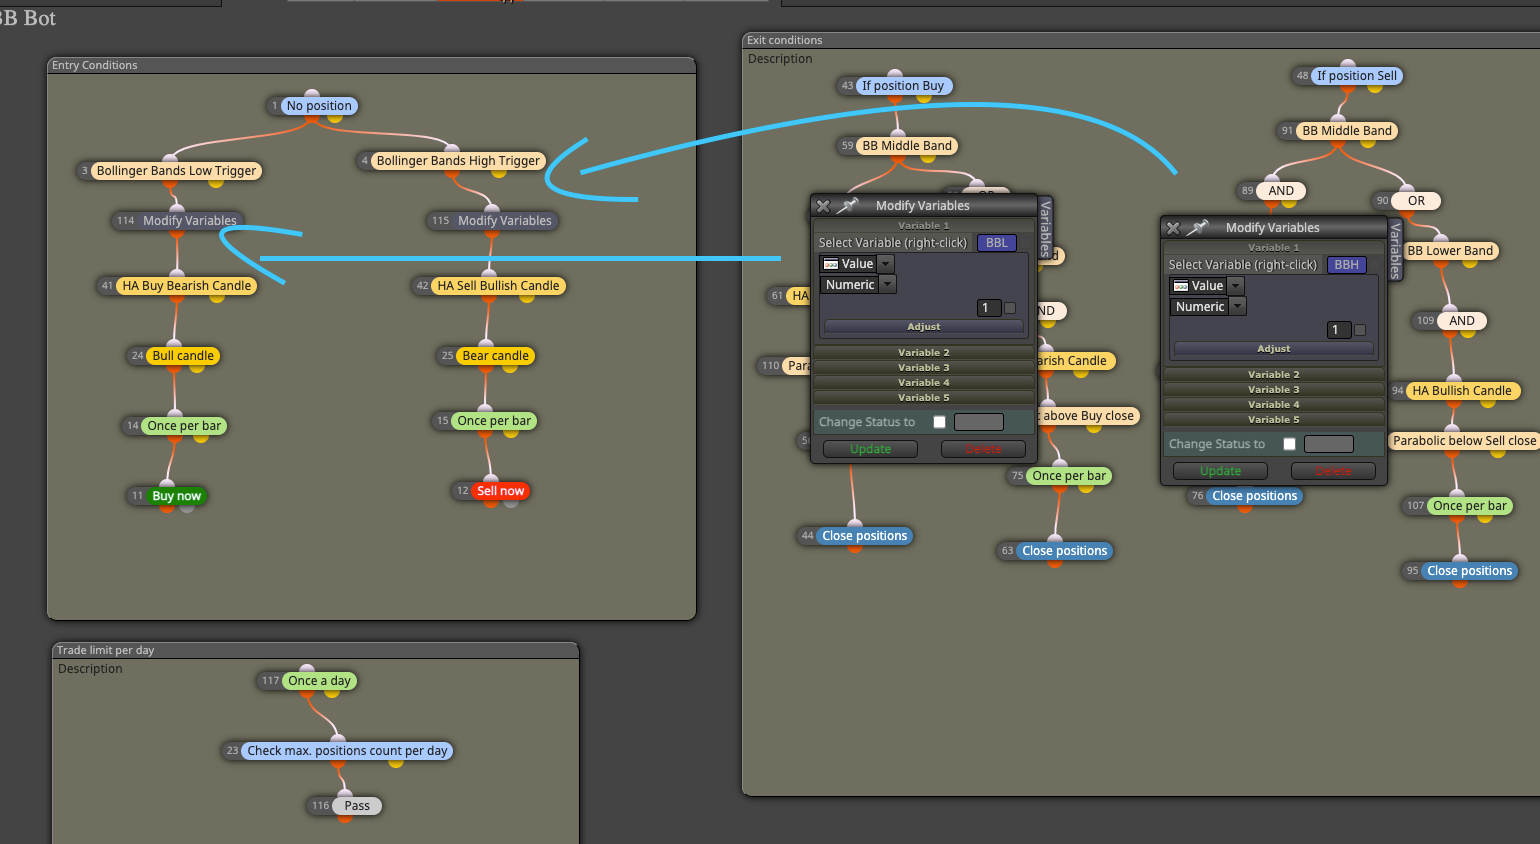Viewport: 1540px width, 844px height.
Task: Click the red Delete button in BBH dialog
Action: coord(1333,472)
